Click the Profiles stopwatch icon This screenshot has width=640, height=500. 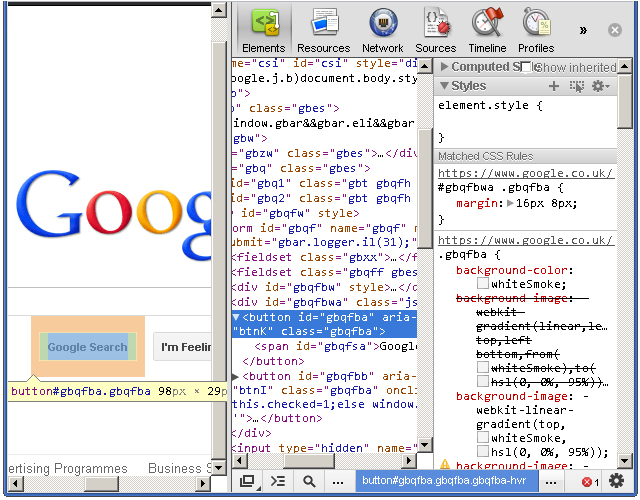(536, 22)
